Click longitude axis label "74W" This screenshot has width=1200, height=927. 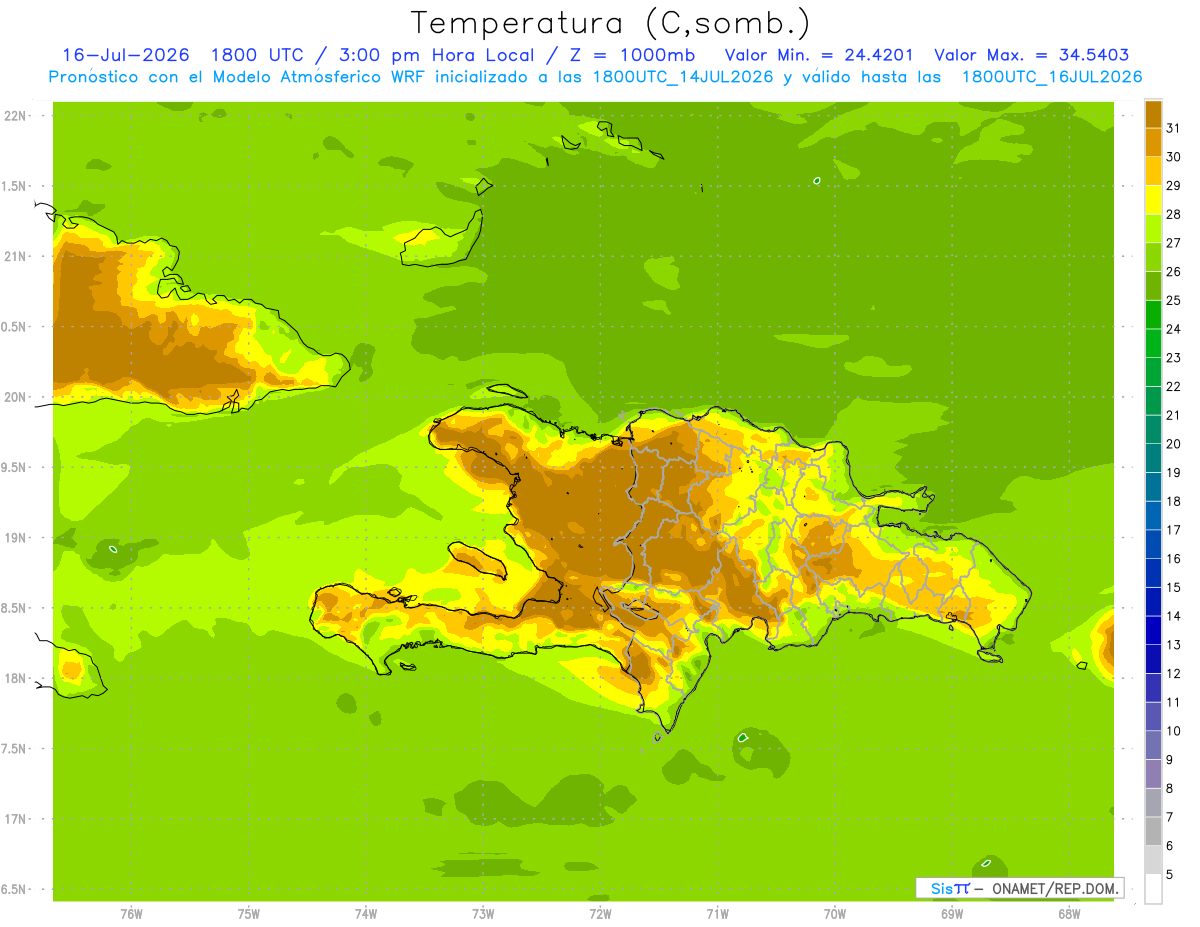[x=366, y=914]
